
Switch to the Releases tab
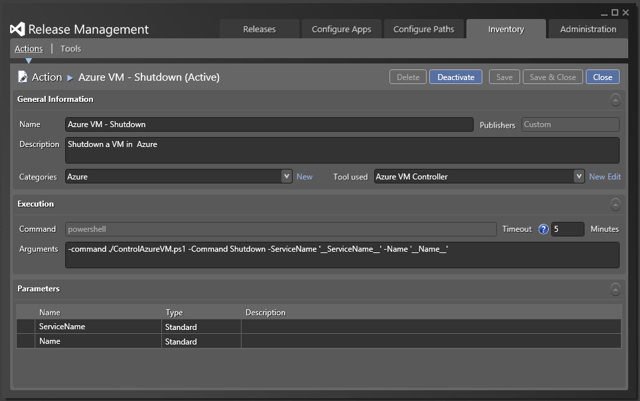pos(259,29)
